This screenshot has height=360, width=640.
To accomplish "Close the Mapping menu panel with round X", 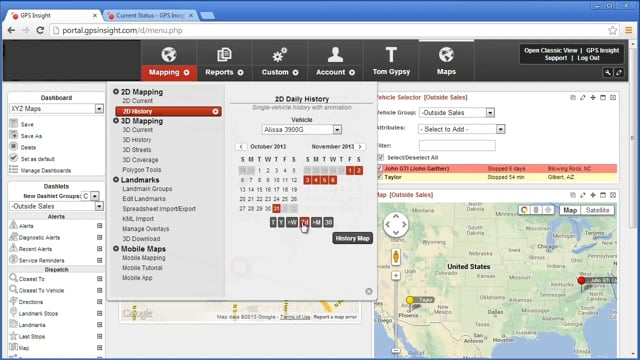I will pyautogui.click(x=369, y=291).
